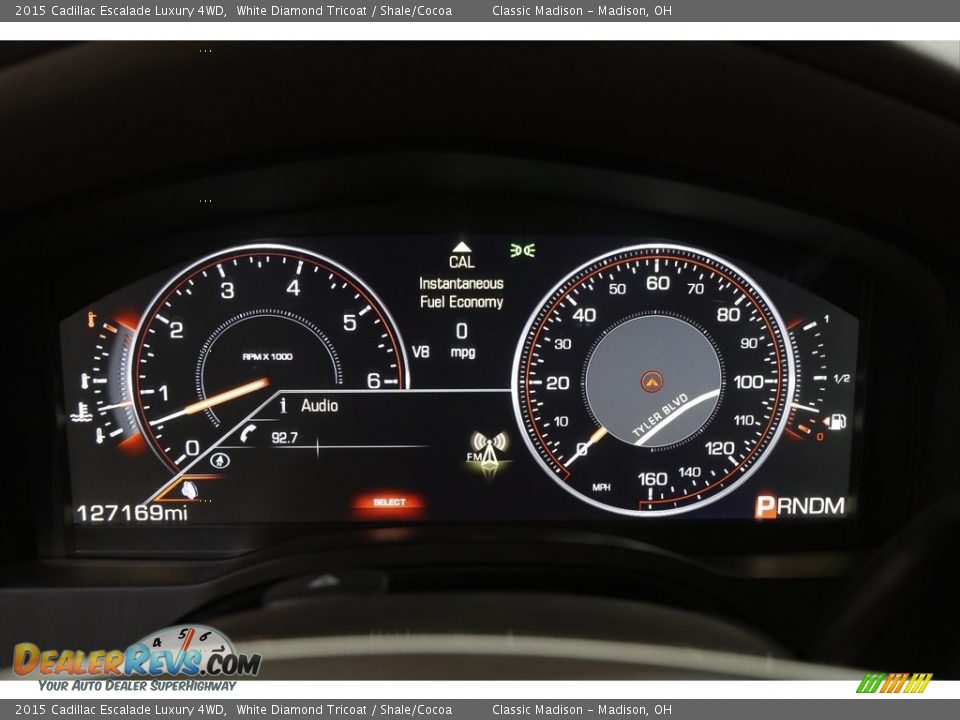Expand the up arrow above CAL
The height and width of the screenshot is (720, 960).
click(461, 246)
